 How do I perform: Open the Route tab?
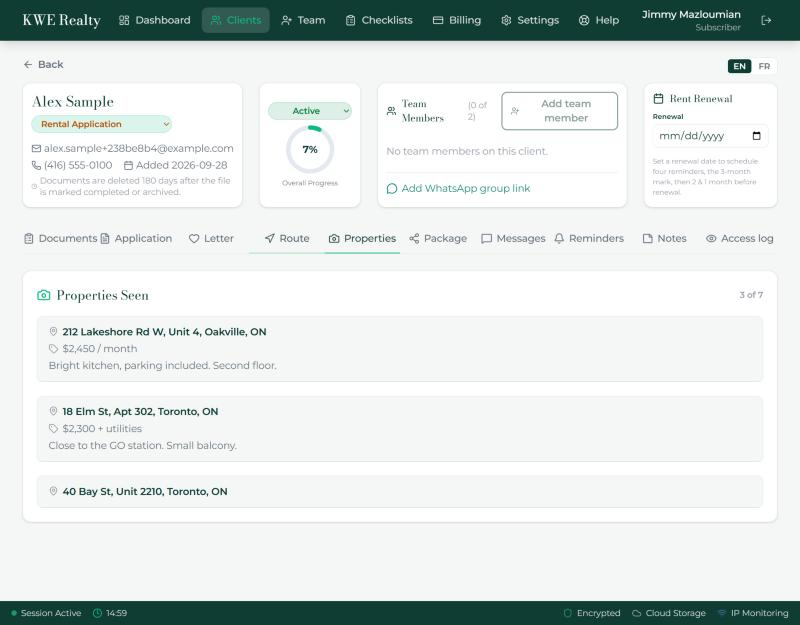point(287,238)
